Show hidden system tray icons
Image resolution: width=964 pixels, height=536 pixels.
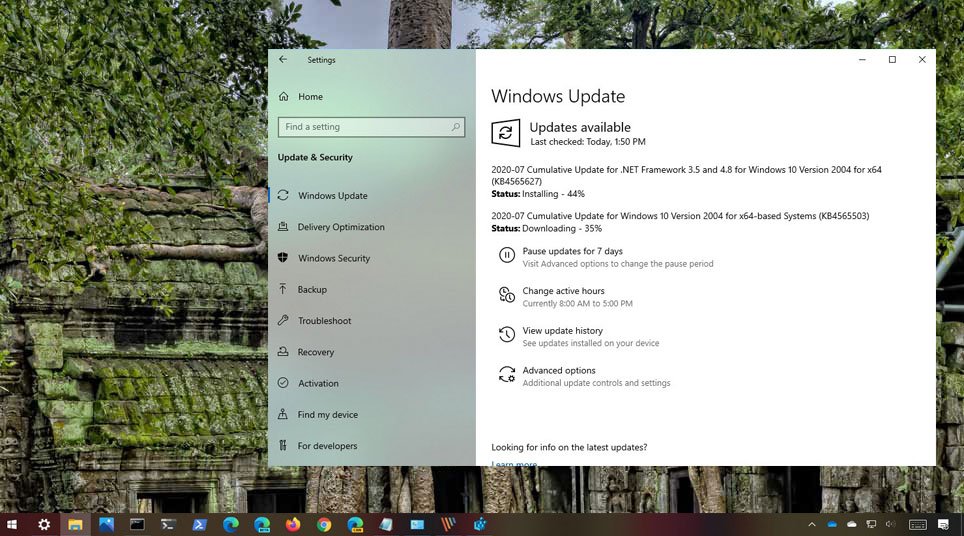[811, 524]
